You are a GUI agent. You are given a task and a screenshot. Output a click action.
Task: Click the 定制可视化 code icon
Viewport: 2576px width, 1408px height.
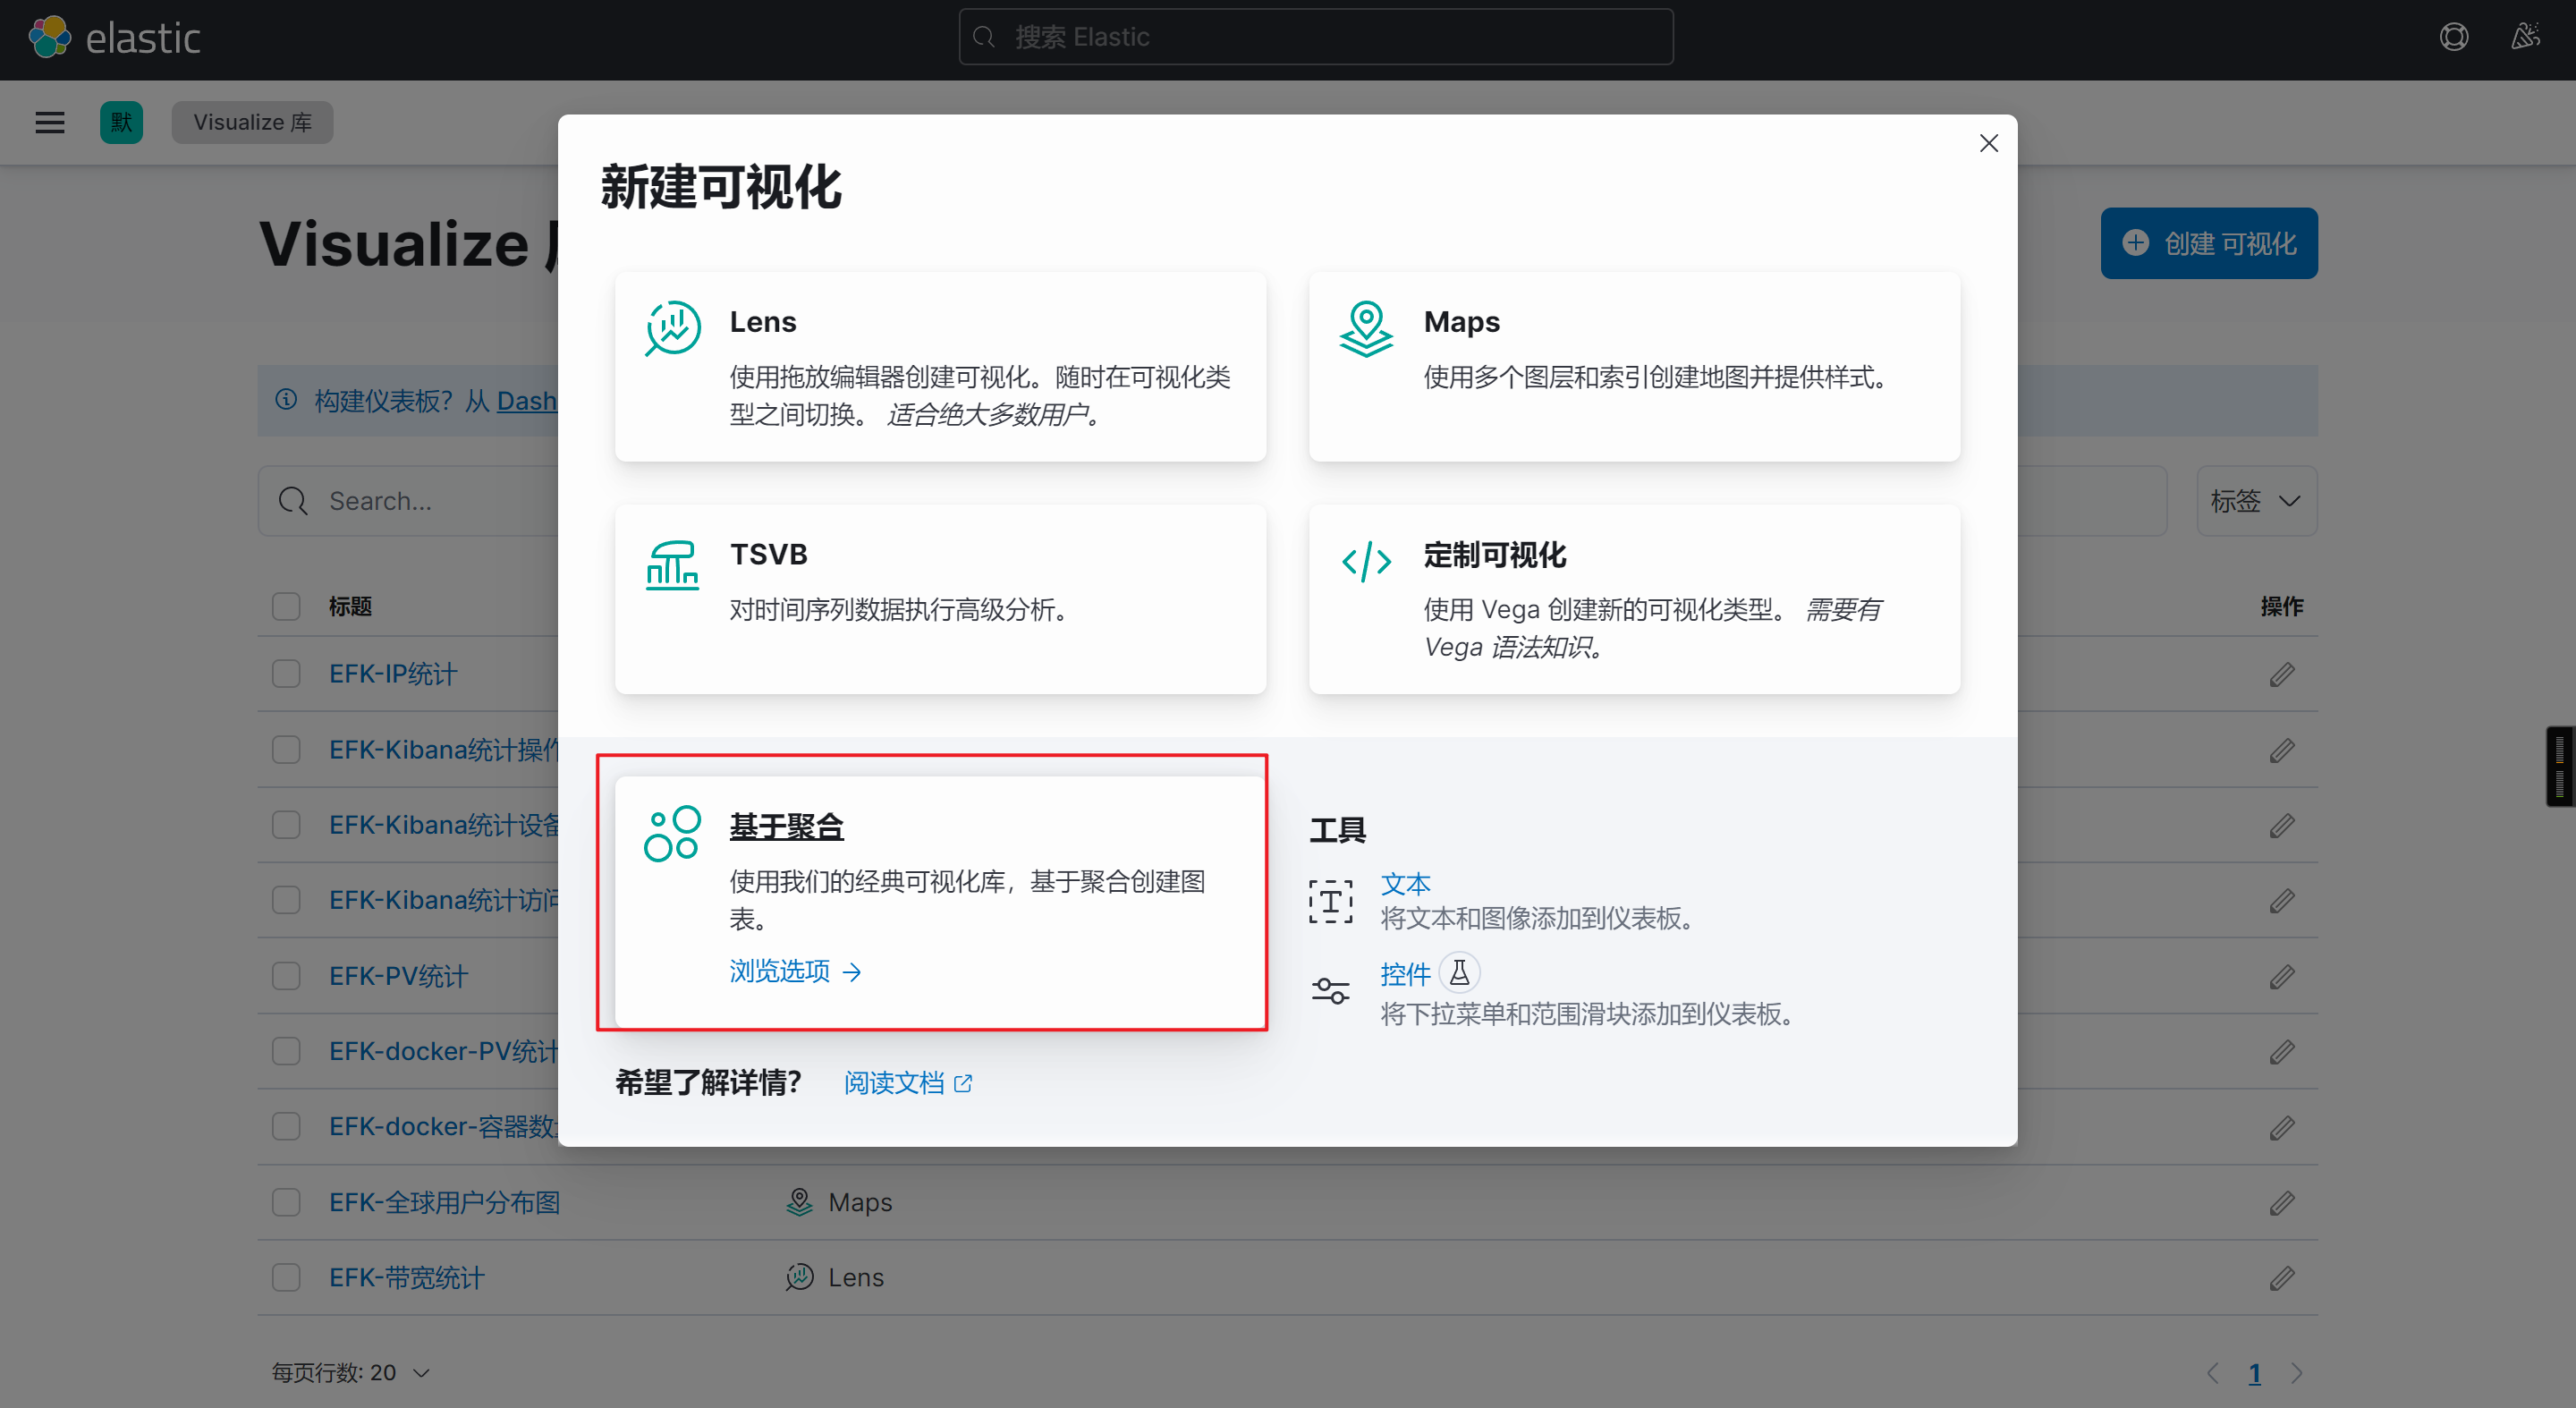click(x=1366, y=562)
